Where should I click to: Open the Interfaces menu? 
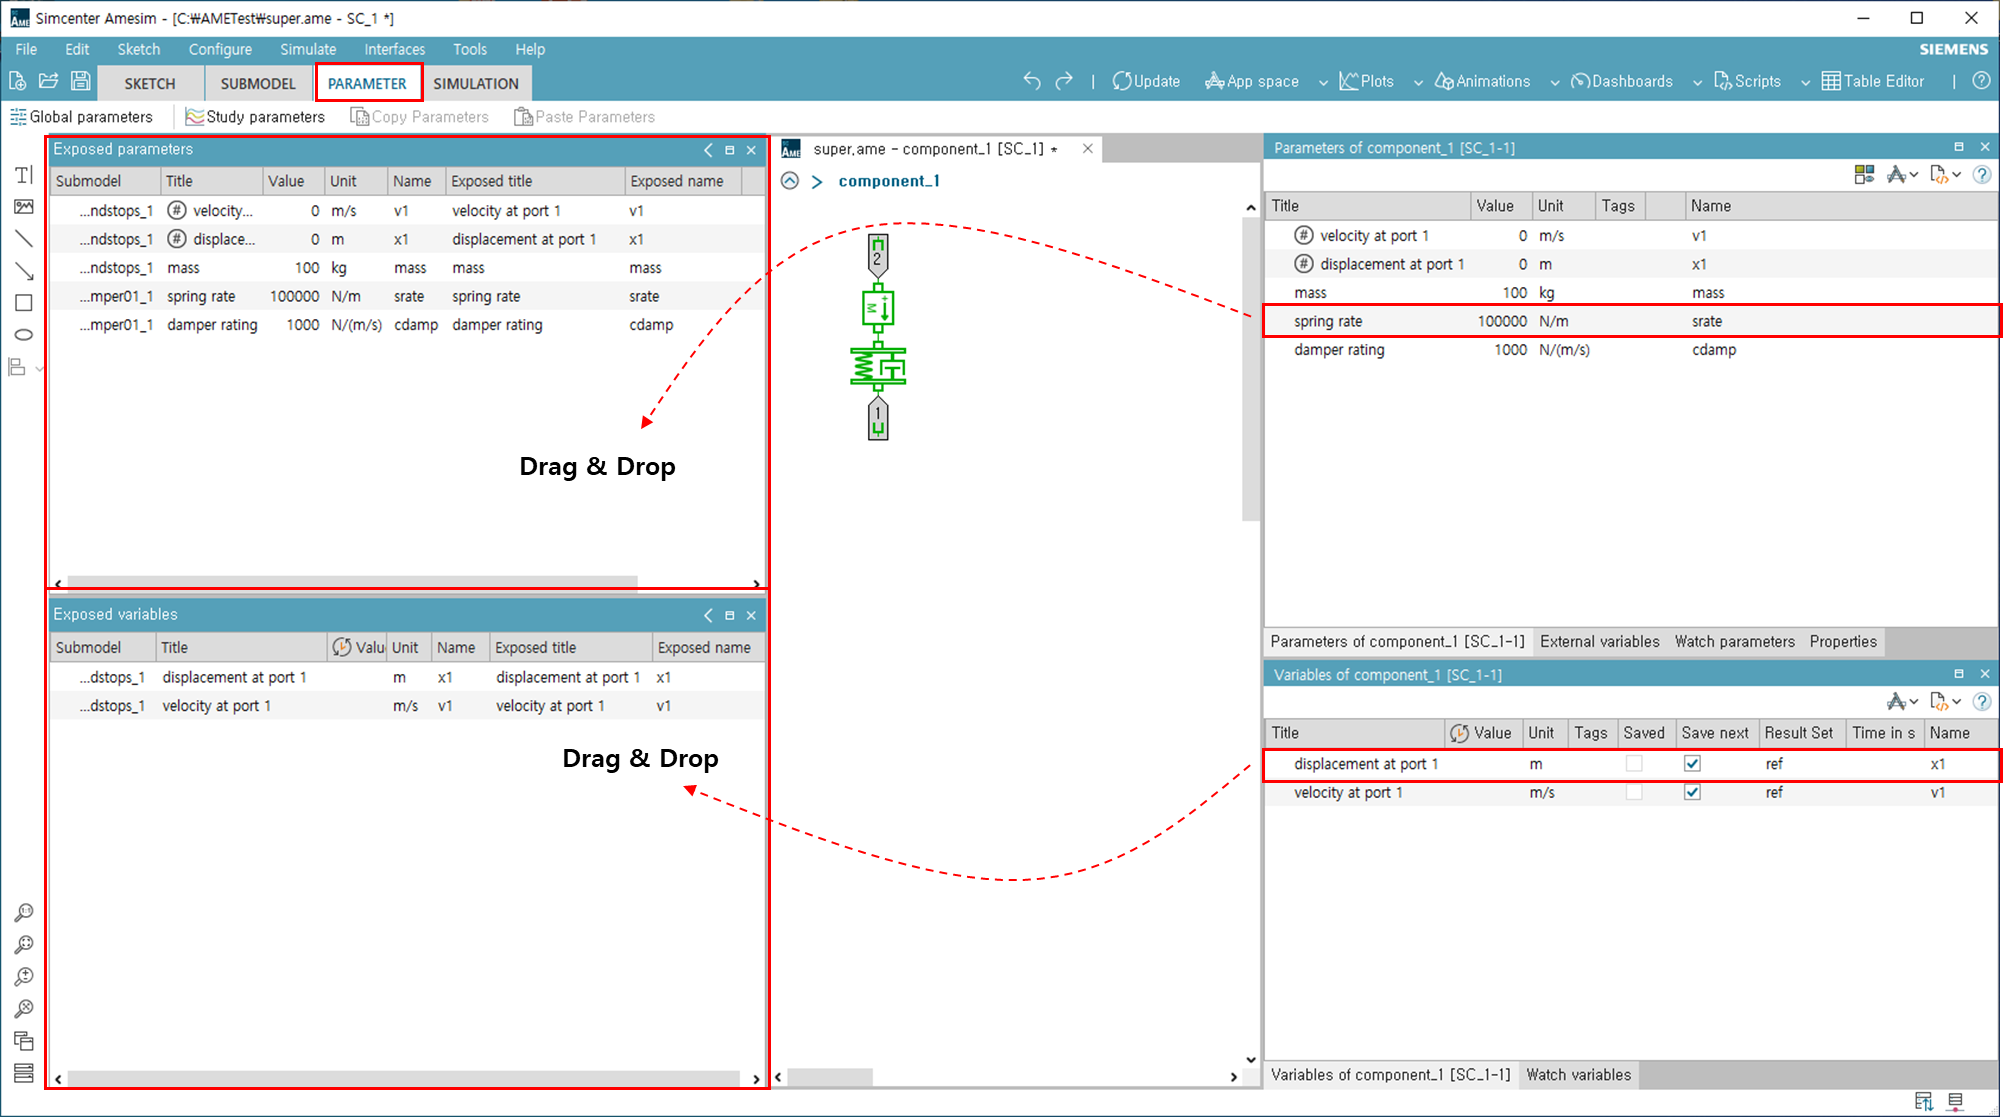click(x=394, y=49)
